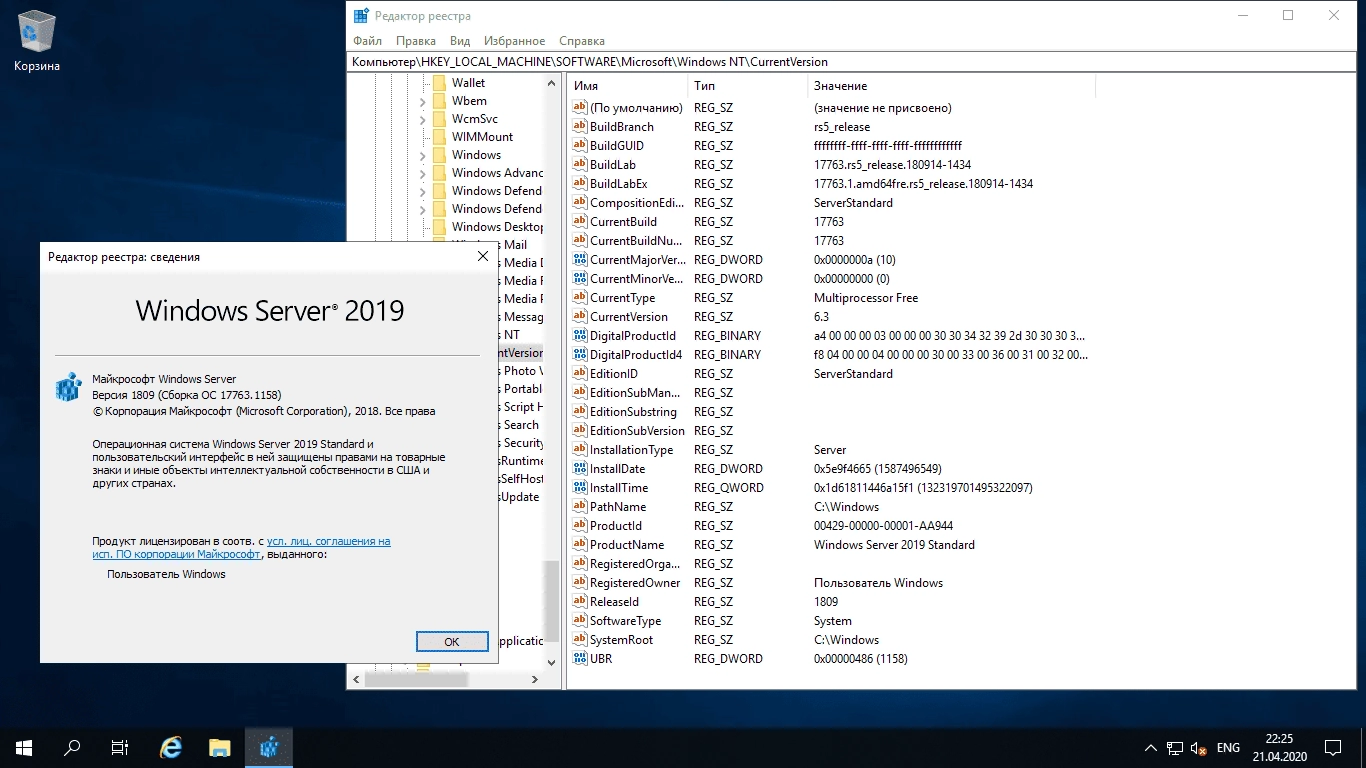Open taskbar search magnifier

pyautogui.click(x=72, y=747)
